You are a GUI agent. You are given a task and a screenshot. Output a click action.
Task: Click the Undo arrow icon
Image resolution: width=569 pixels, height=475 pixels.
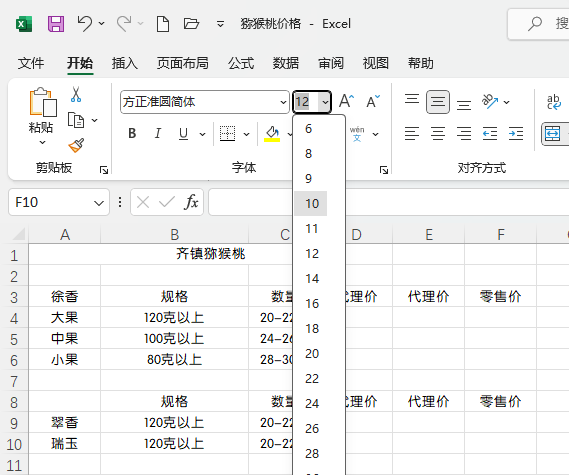tap(85, 24)
